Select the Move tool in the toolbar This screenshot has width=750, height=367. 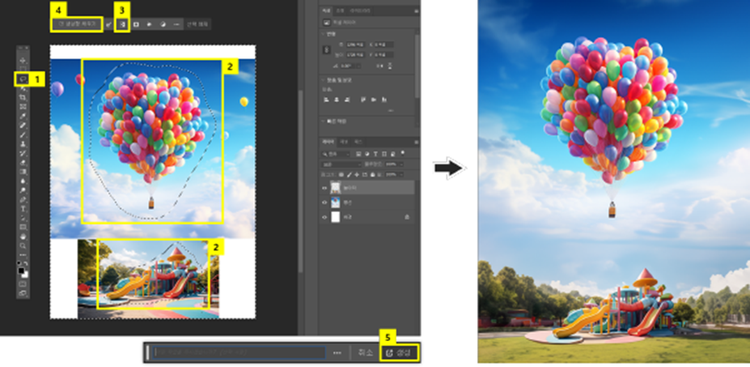click(x=23, y=60)
